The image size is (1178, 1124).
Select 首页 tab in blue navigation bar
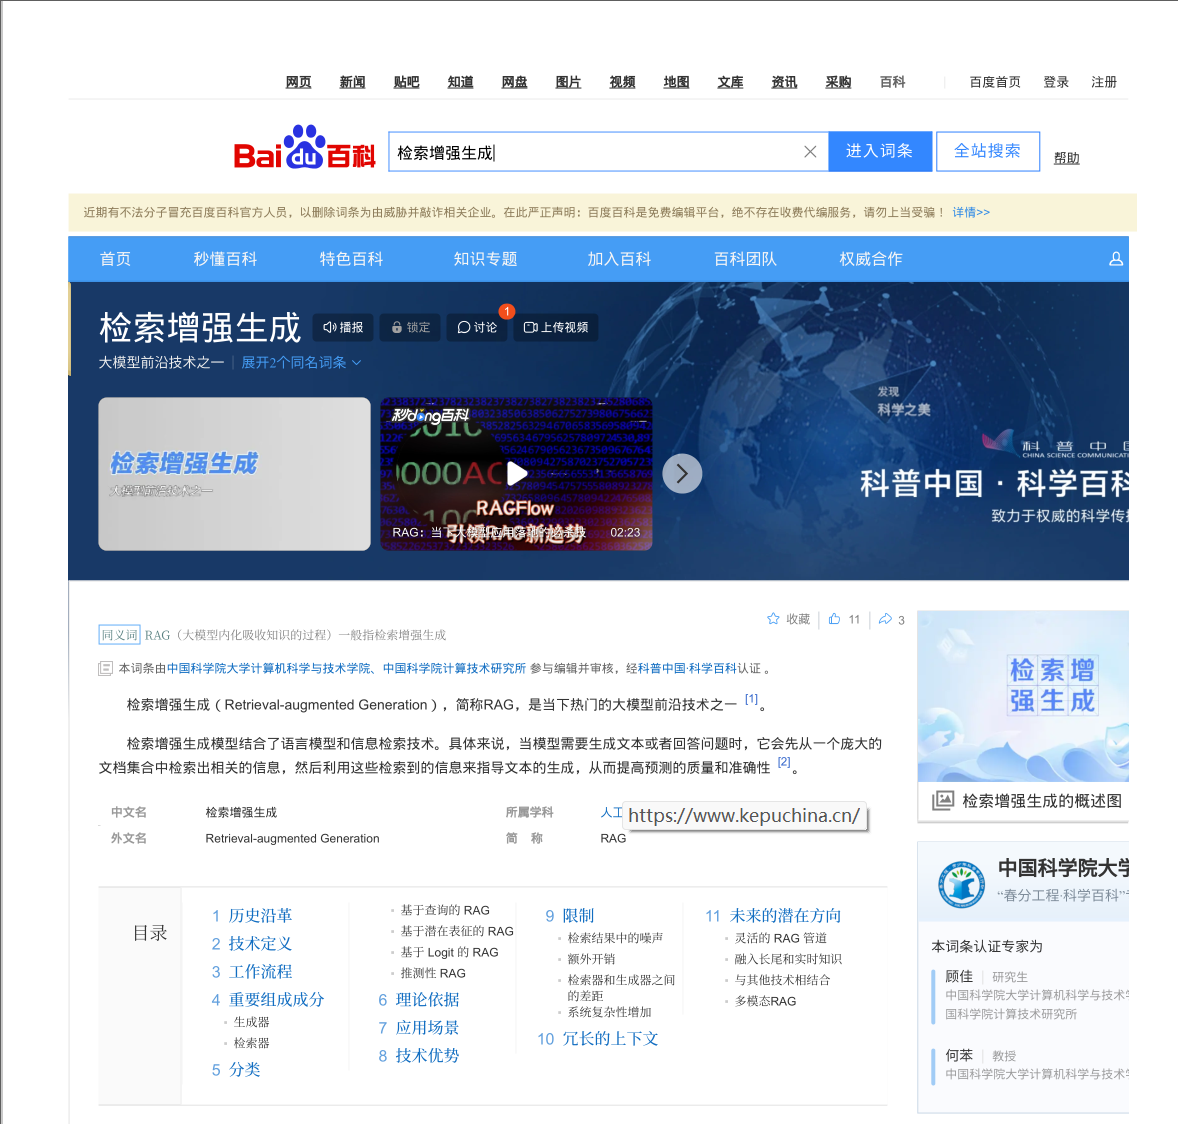tap(115, 259)
